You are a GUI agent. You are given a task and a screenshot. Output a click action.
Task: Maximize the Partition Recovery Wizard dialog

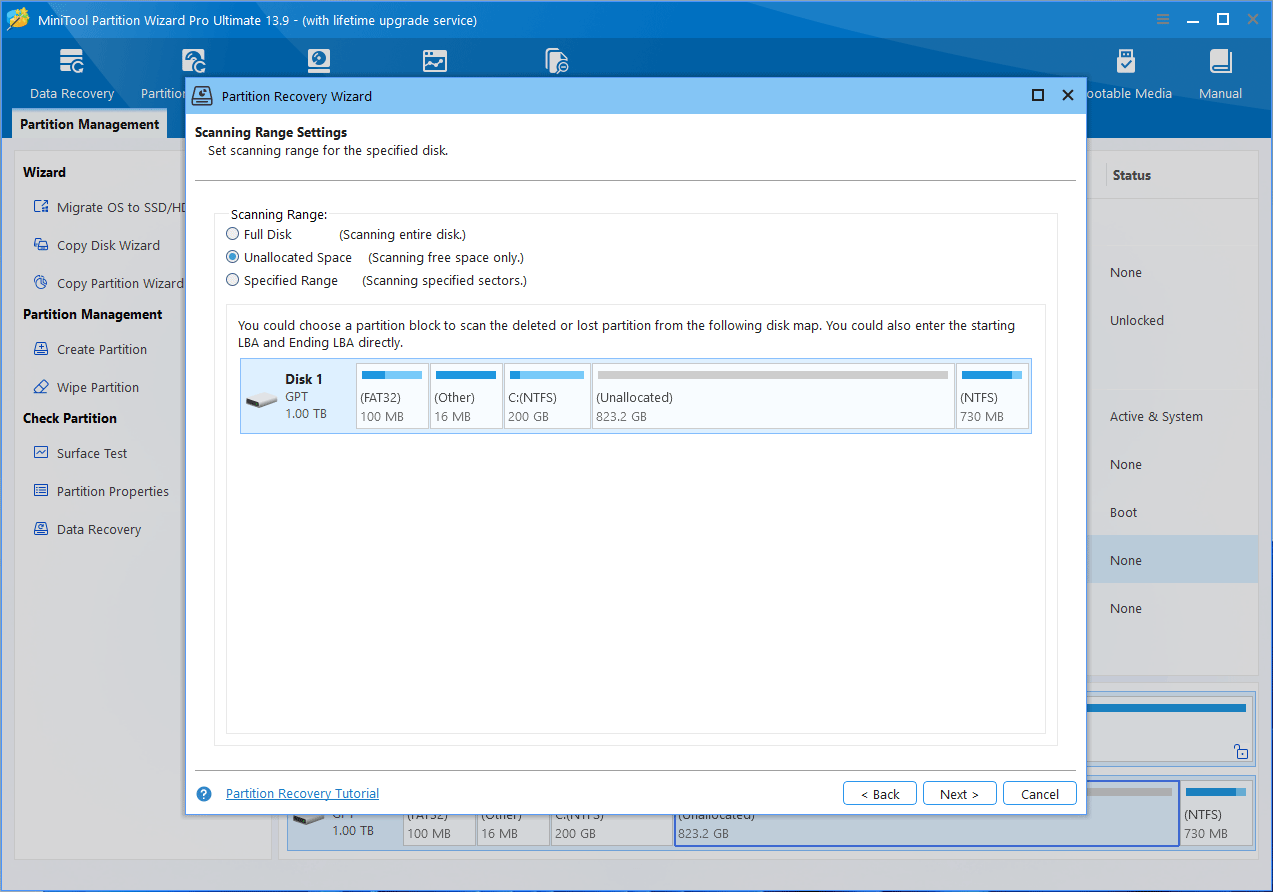(x=1038, y=95)
